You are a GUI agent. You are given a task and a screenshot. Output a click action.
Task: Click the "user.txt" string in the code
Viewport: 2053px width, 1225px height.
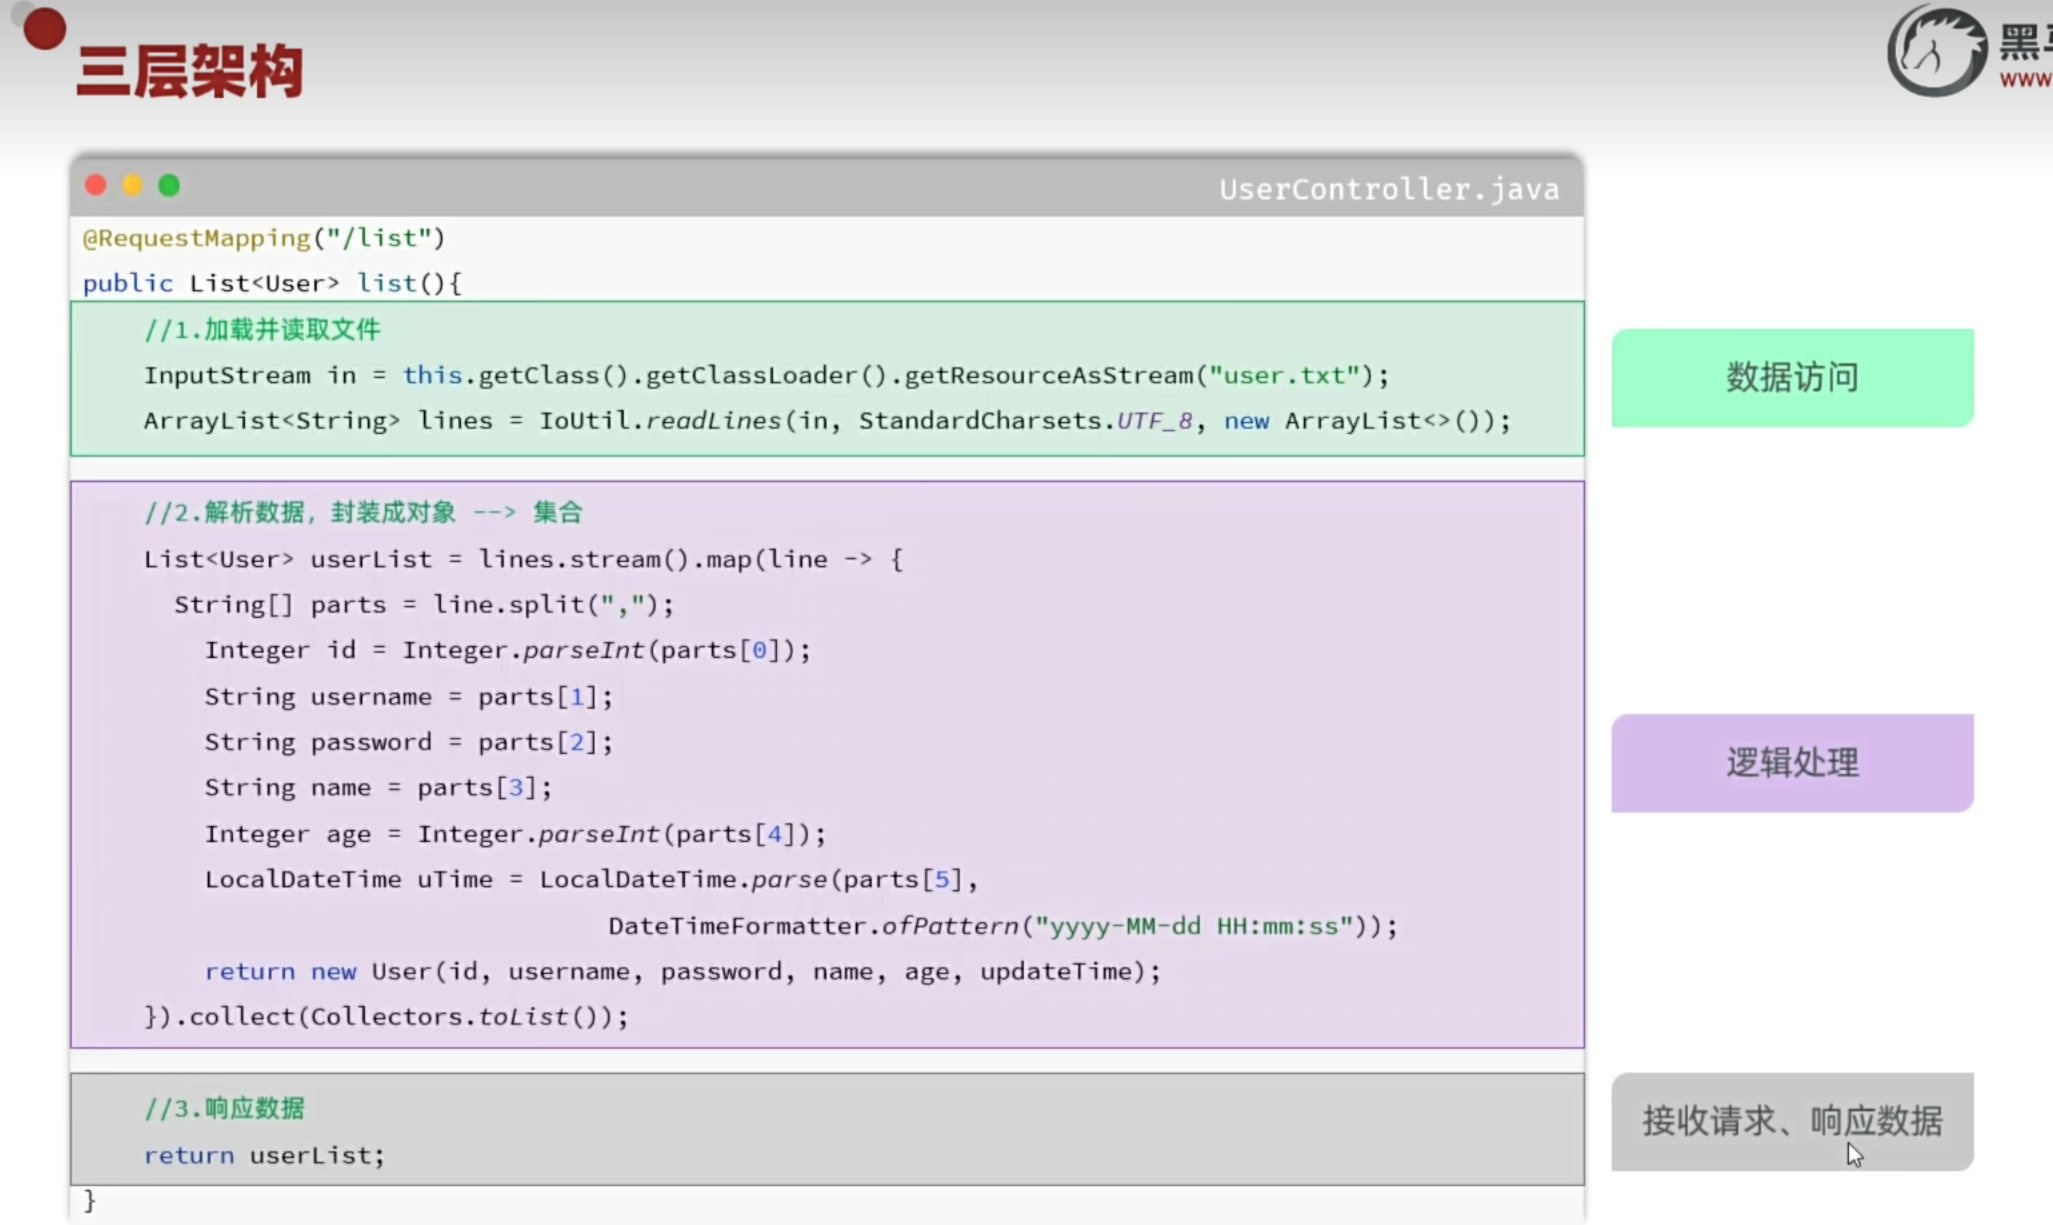1284,375
